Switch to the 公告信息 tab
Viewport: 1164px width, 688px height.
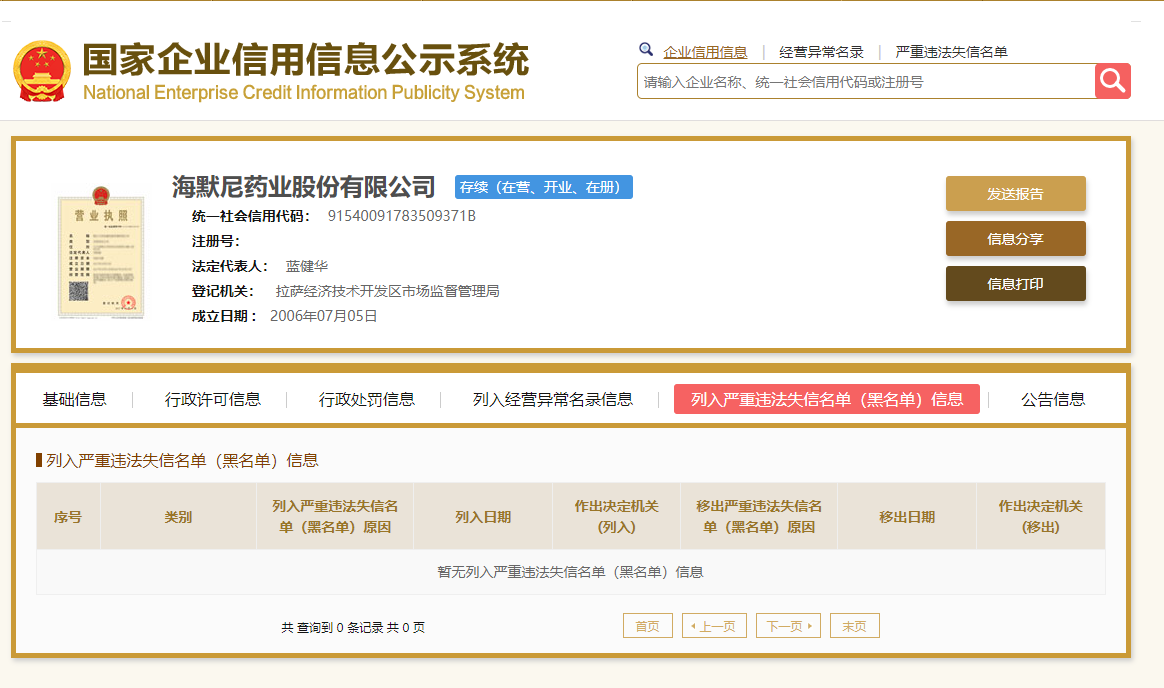pyautogui.click(x=1053, y=399)
